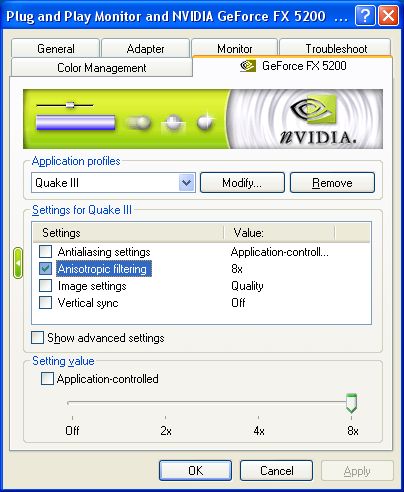Toggle the Vertical sync checkbox
The width and height of the screenshot is (404, 492).
click(45, 303)
